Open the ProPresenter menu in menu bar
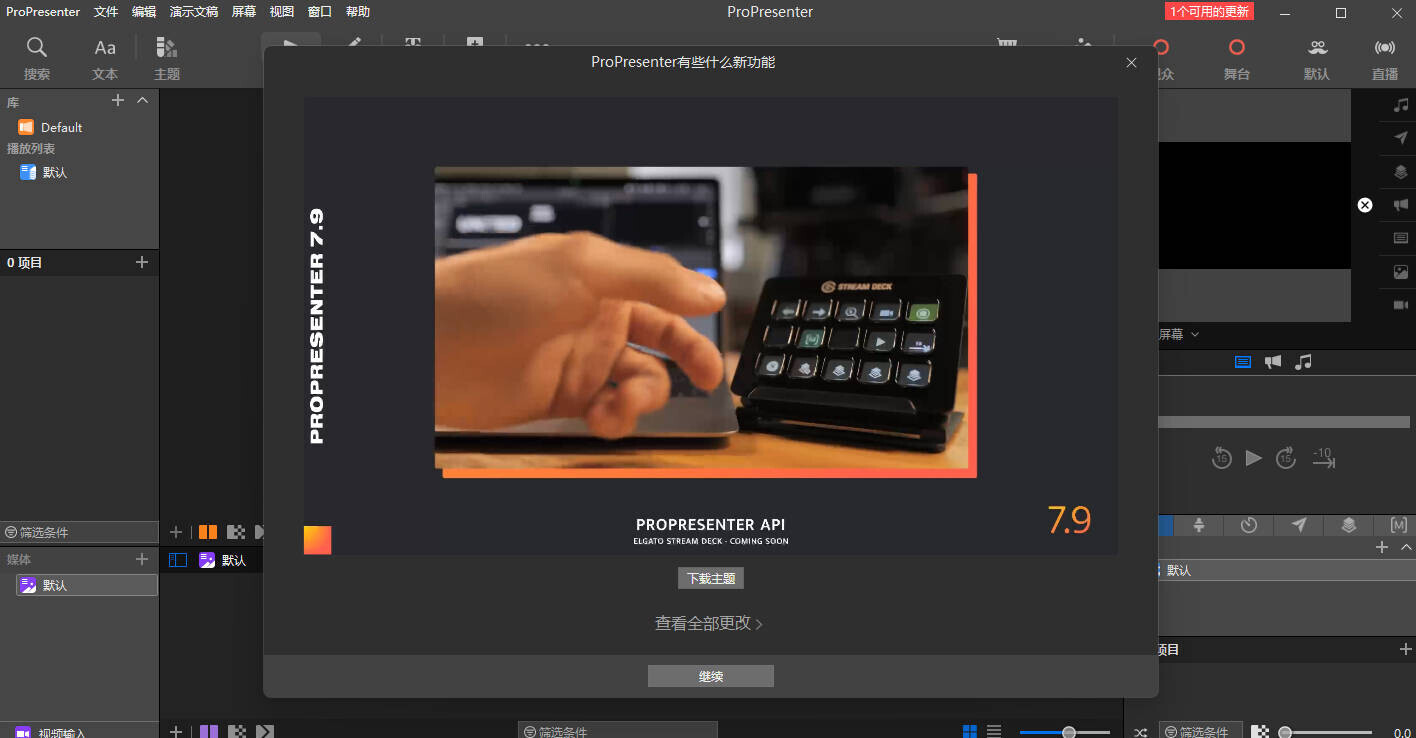Image resolution: width=1416 pixels, height=738 pixels. (43, 12)
